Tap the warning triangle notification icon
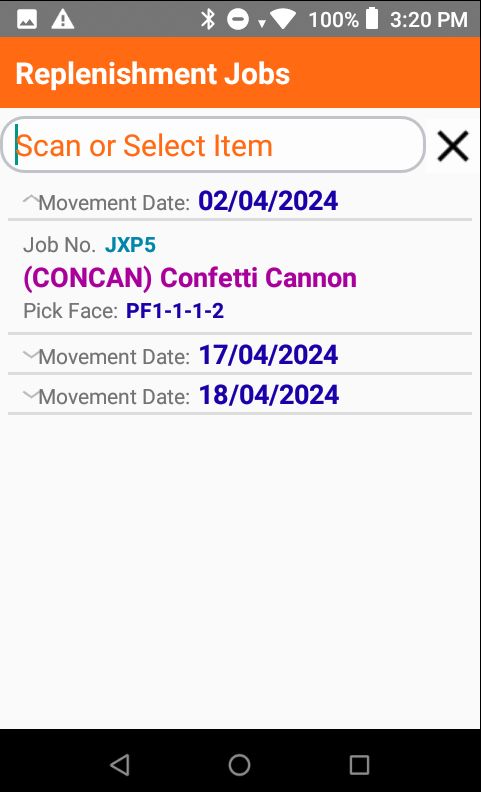Image resolution: width=481 pixels, height=792 pixels. 63,20
